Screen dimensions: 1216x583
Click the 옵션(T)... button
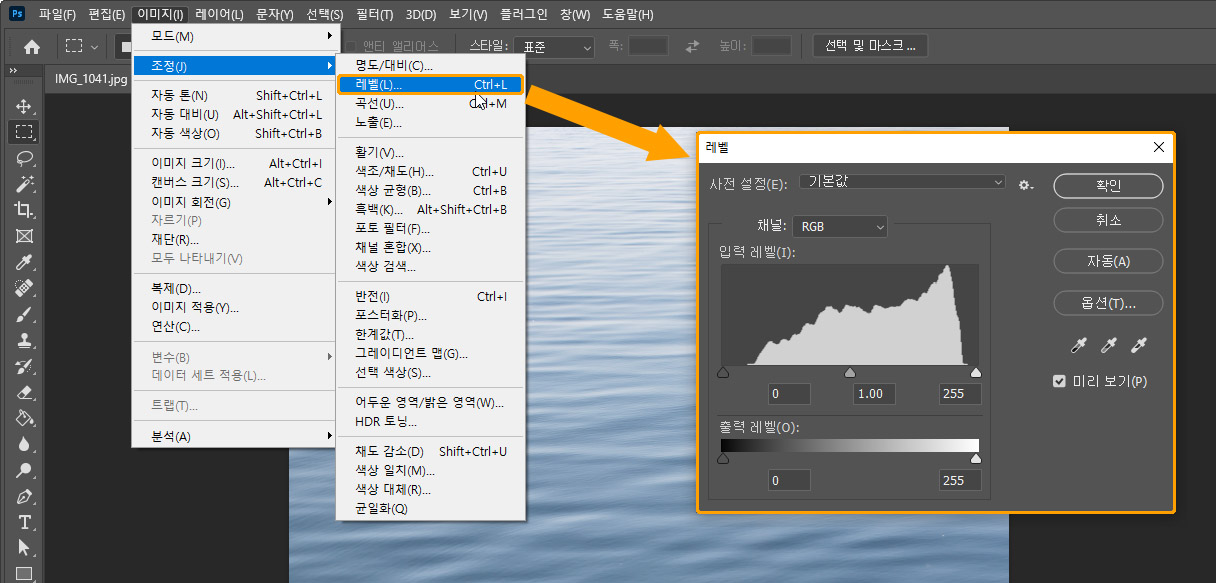click(1108, 302)
